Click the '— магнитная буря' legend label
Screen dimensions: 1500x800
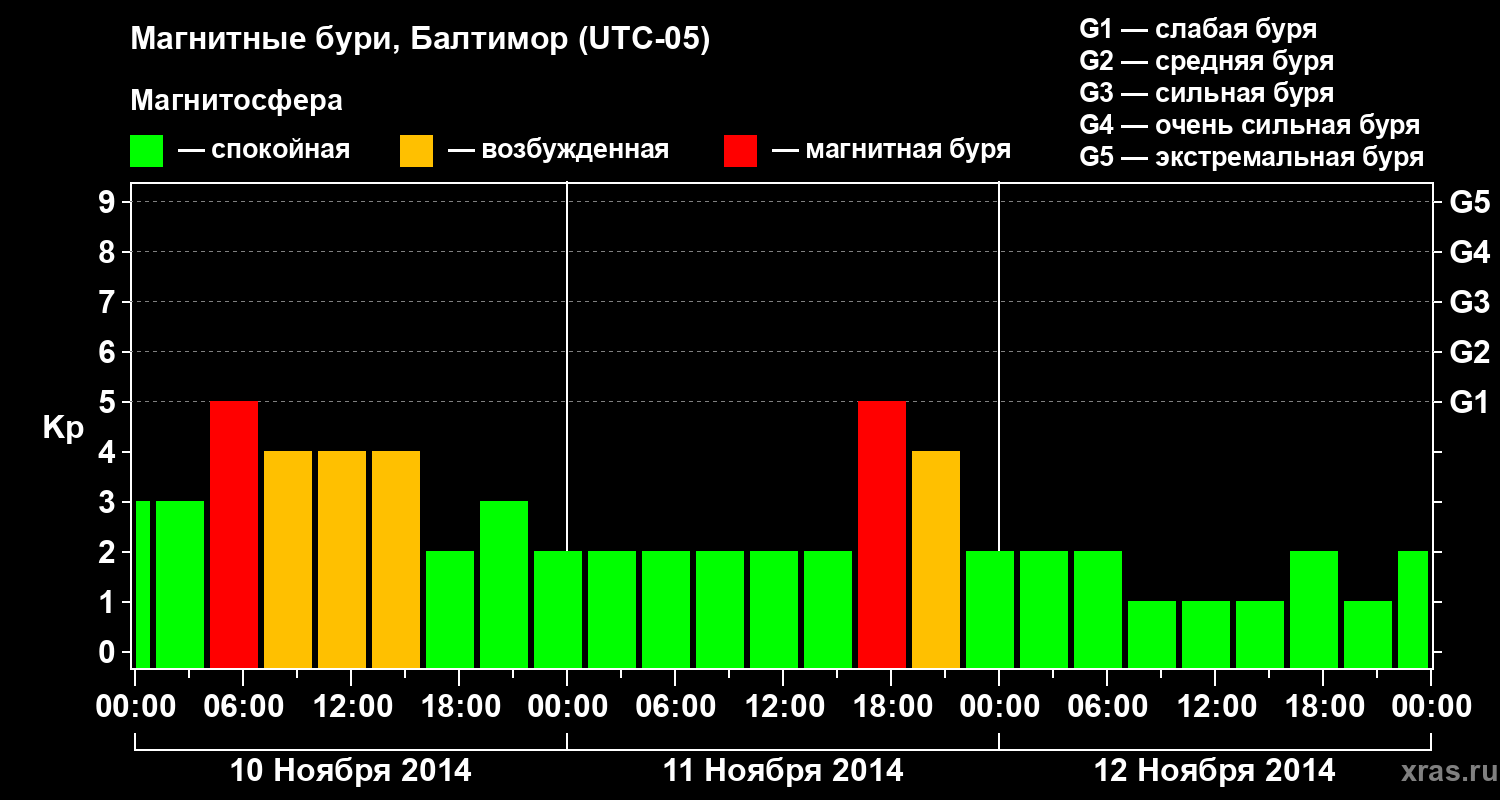pos(891,150)
